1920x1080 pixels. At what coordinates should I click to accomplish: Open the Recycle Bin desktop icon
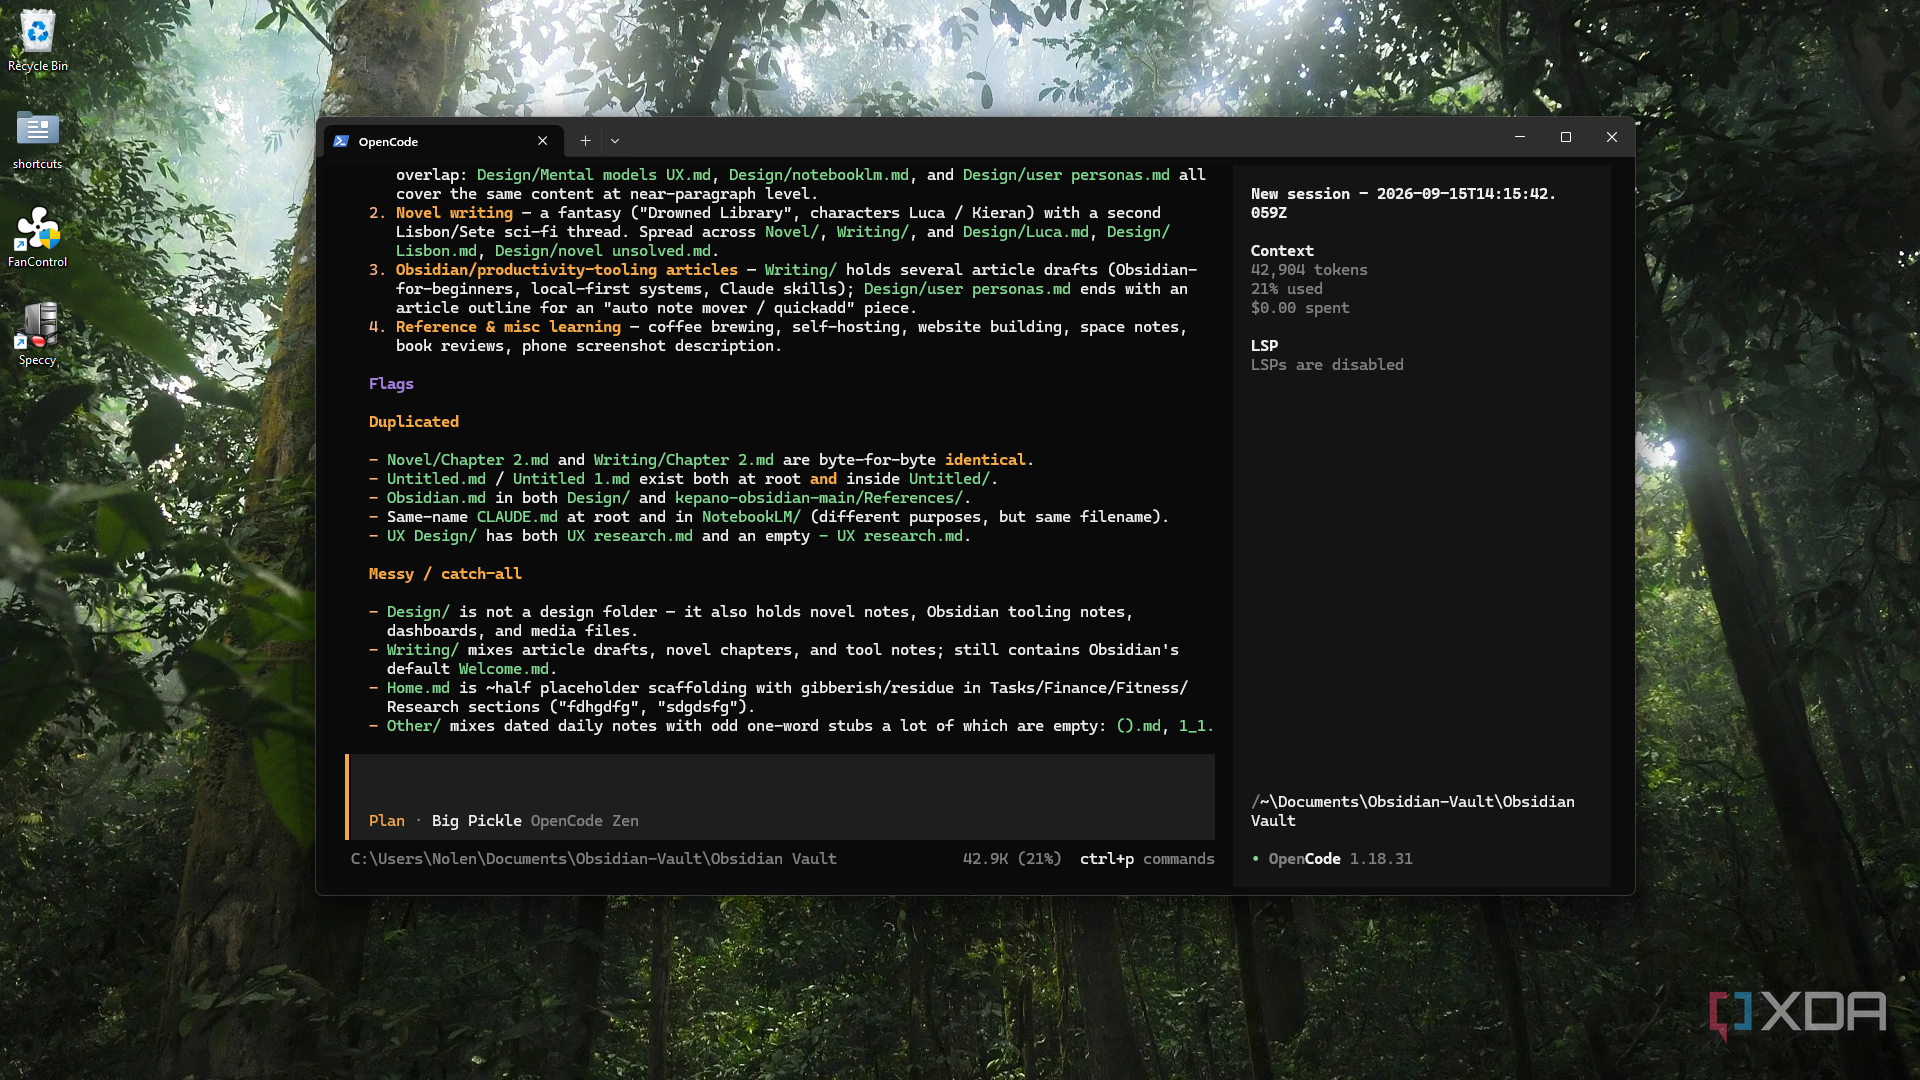pos(38,41)
